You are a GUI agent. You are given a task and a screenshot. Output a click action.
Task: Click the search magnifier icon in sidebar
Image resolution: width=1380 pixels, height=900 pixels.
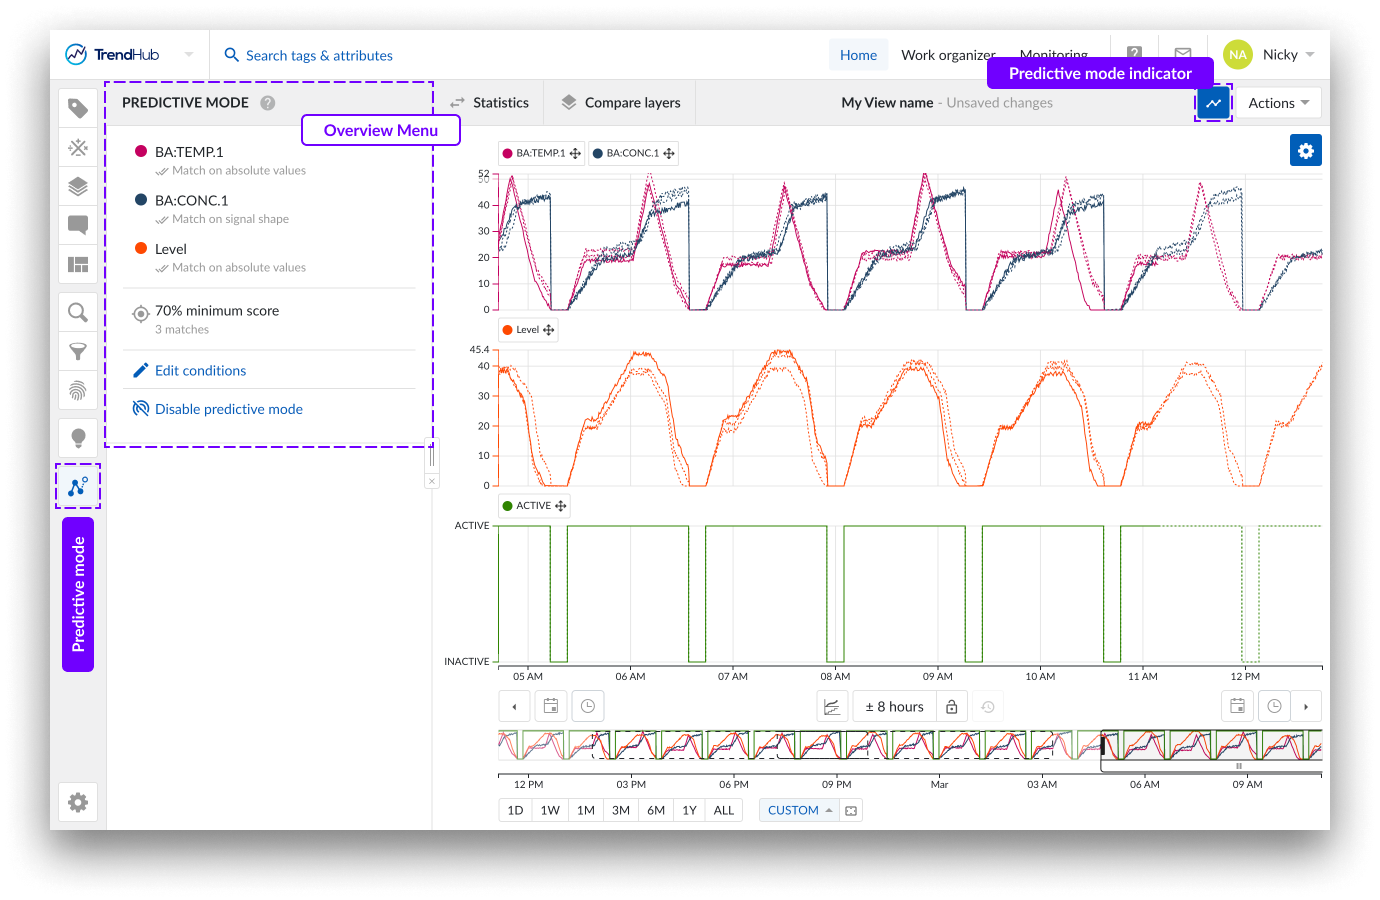click(x=78, y=312)
